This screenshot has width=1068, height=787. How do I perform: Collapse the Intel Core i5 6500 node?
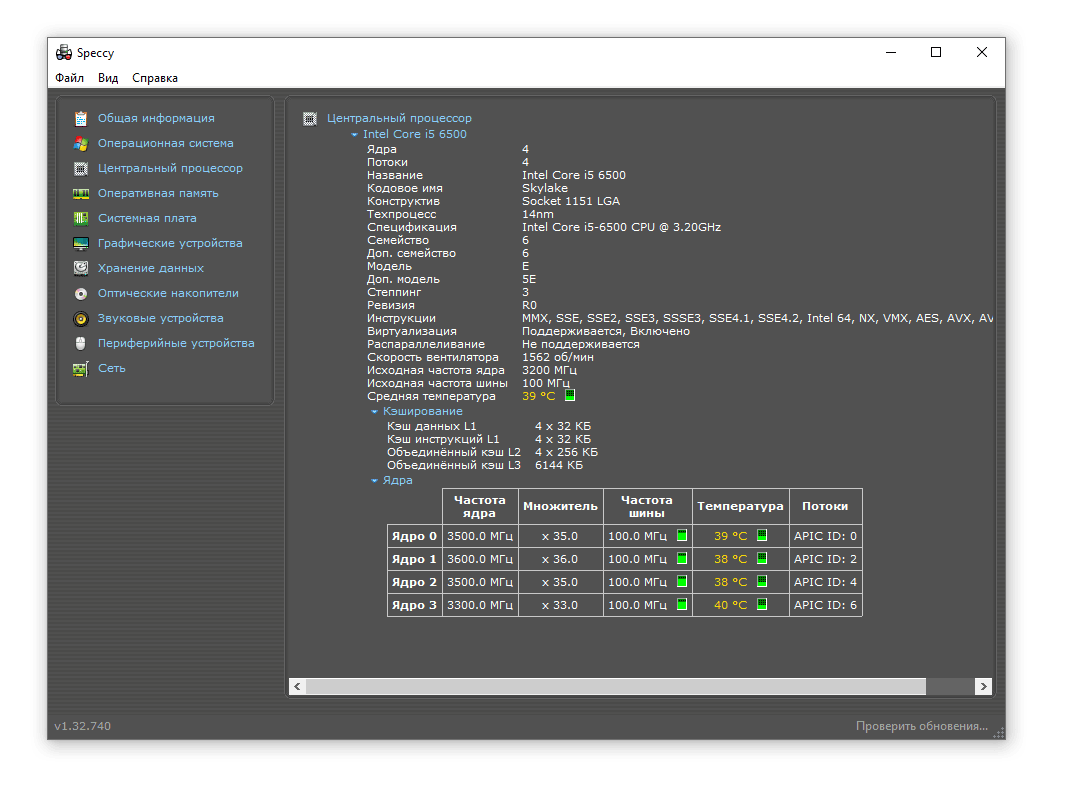(x=354, y=134)
